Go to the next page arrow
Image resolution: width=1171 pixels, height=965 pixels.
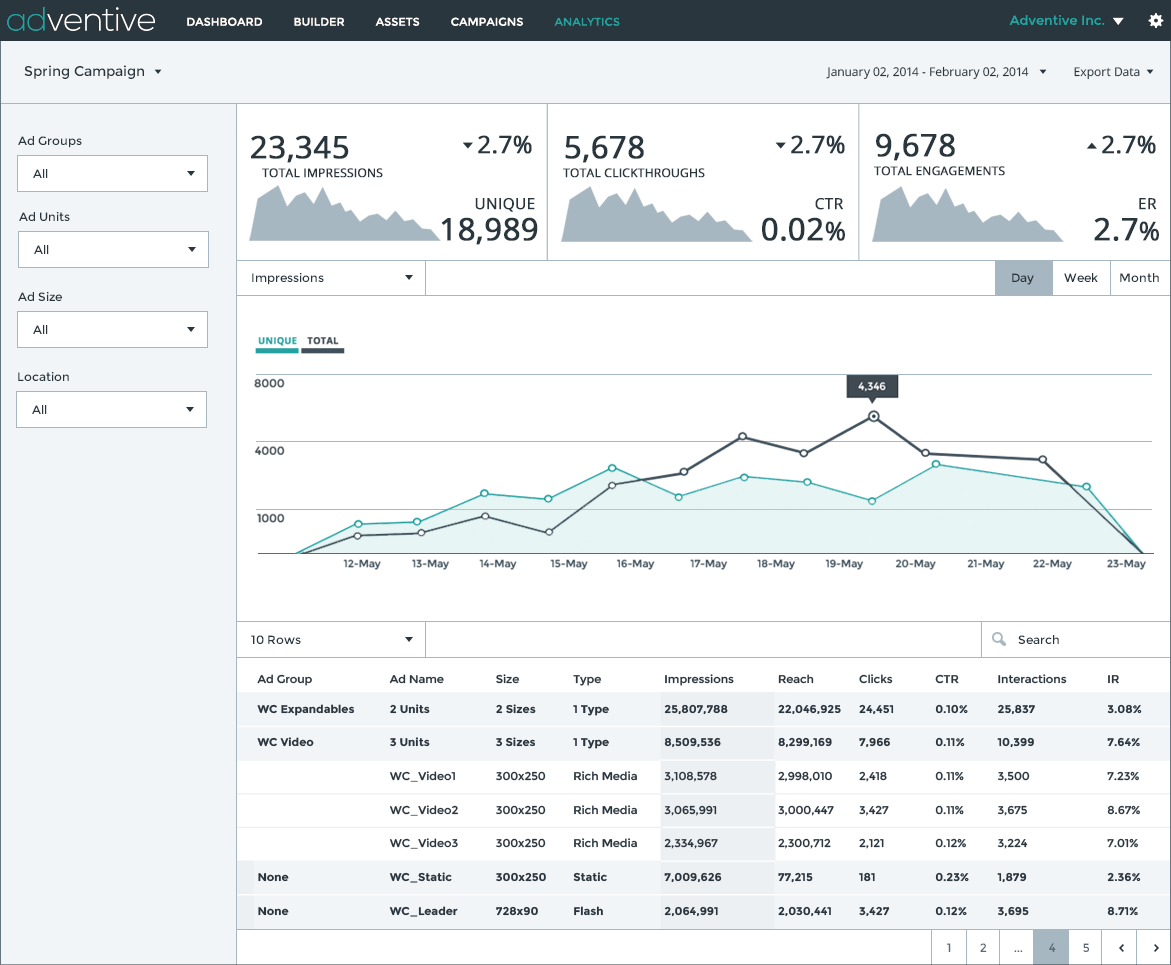pos(1155,947)
